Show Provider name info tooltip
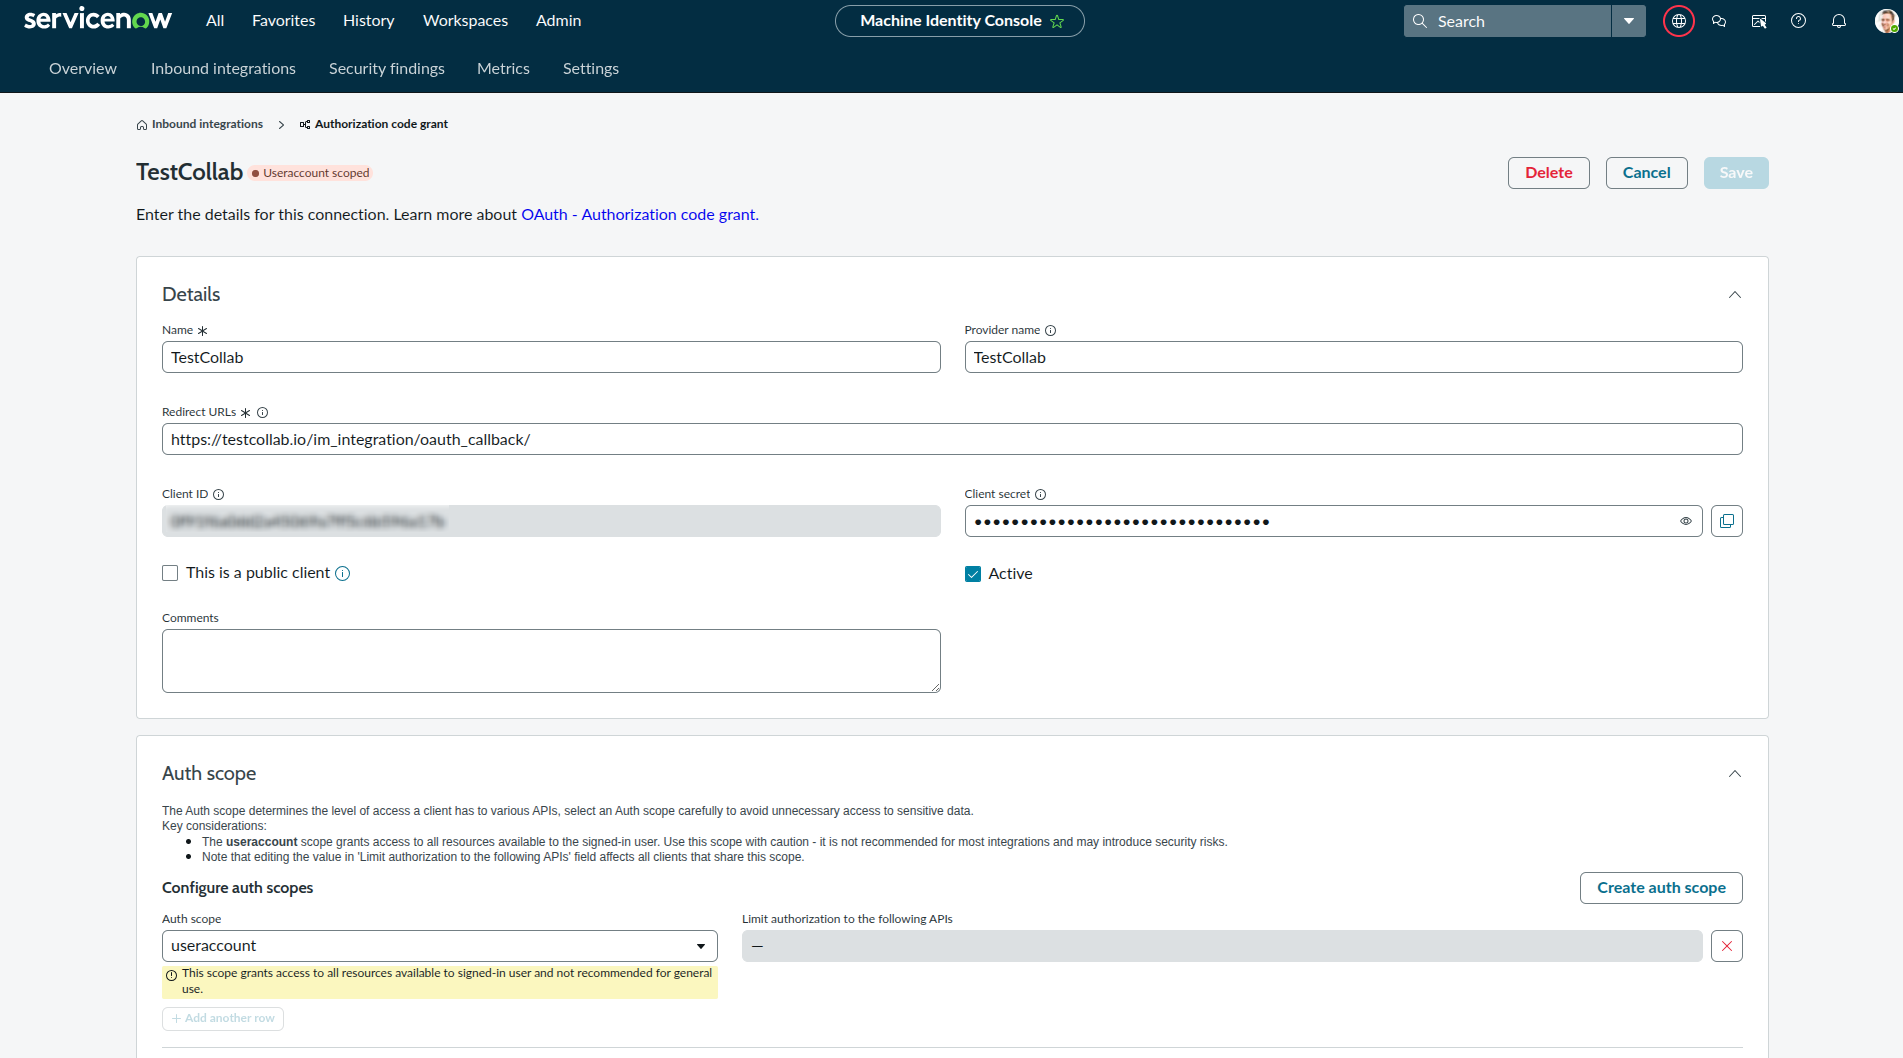The width and height of the screenshot is (1903, 1058). [1050, 331]
